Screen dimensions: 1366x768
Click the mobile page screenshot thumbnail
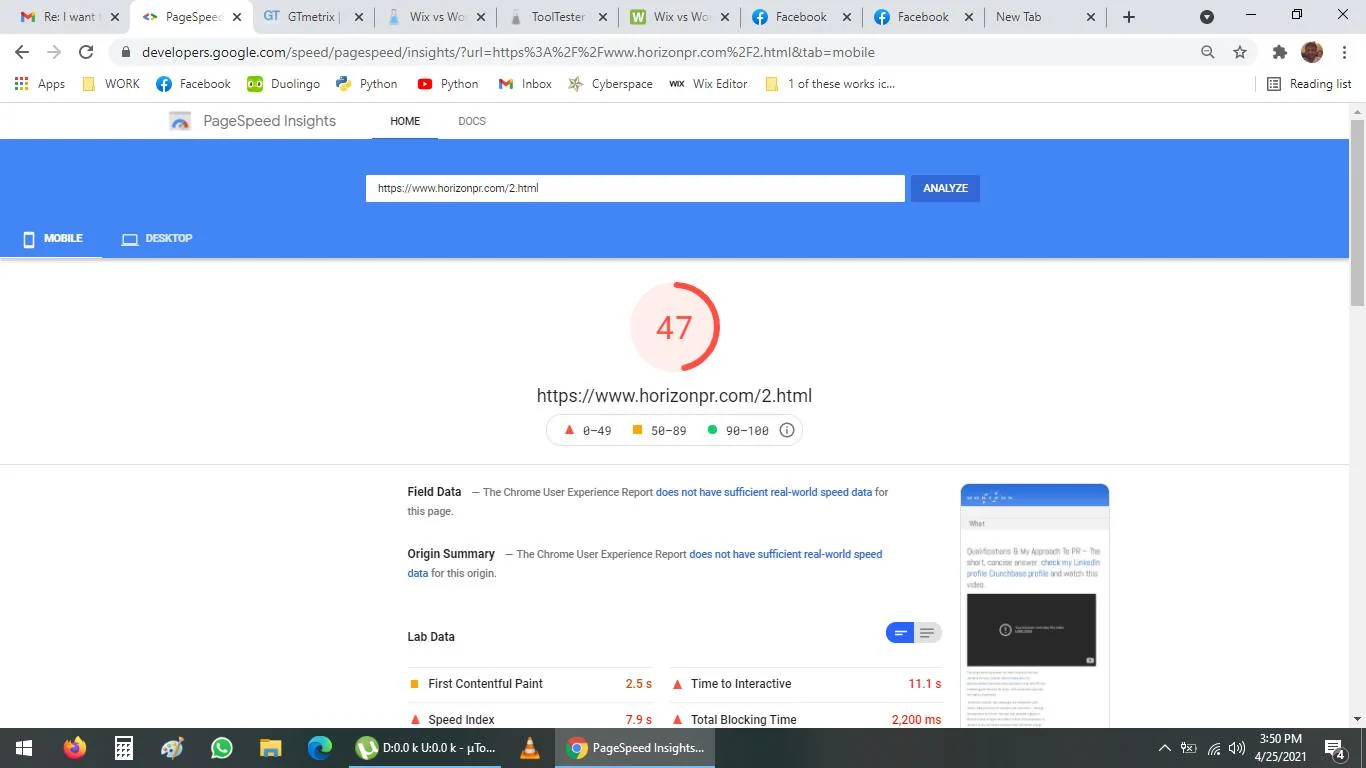click(x=1035, y=605)
